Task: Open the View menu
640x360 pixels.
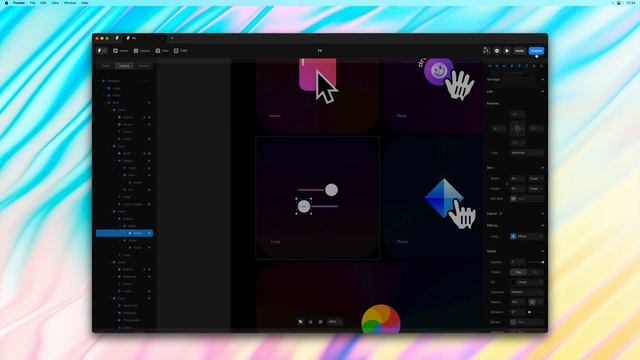Action: point(55,2)
